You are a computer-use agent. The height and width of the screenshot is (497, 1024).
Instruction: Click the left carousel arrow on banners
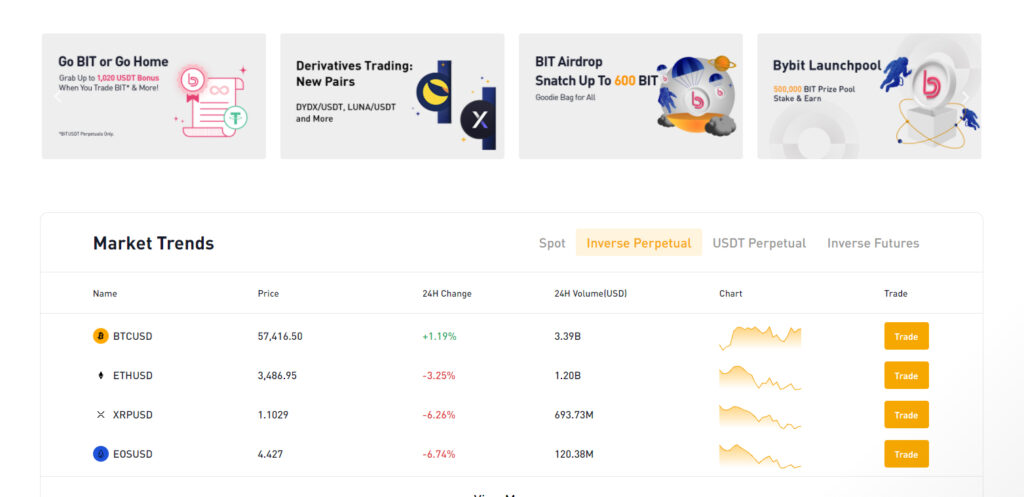[x=57, y=97]
